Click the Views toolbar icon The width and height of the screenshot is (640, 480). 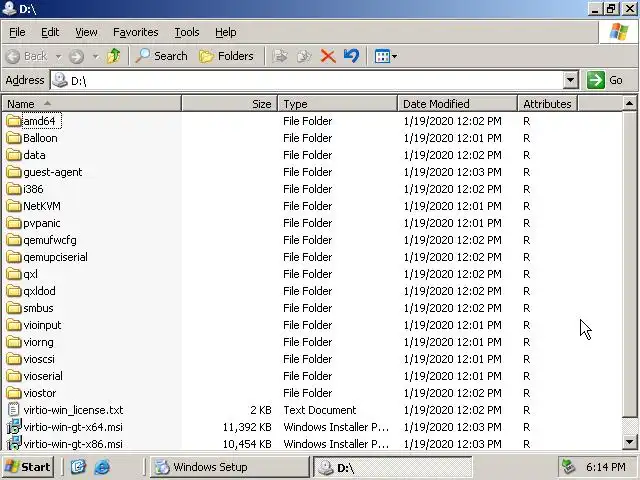coord(382,56)
